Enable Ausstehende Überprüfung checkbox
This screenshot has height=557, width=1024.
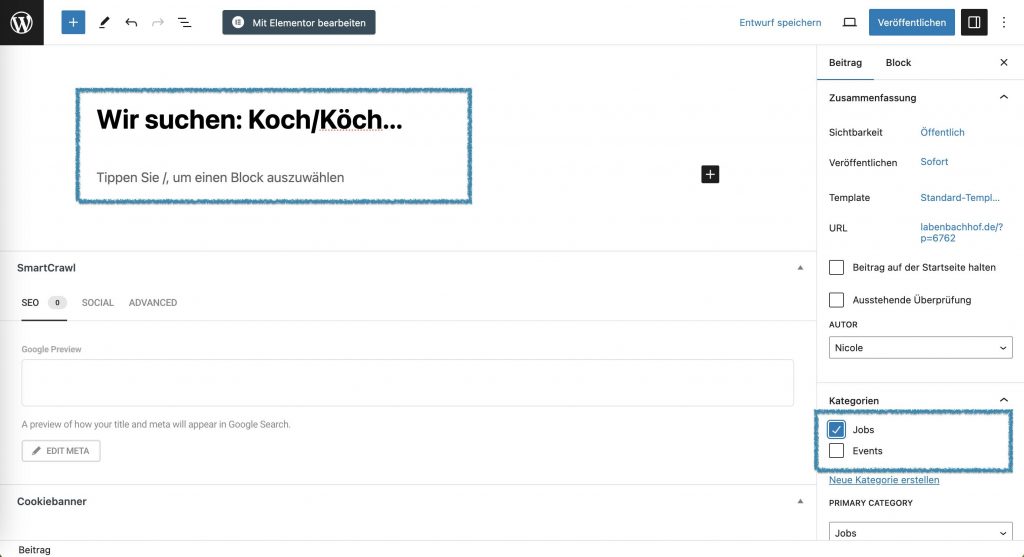click(x=837, y=300)
